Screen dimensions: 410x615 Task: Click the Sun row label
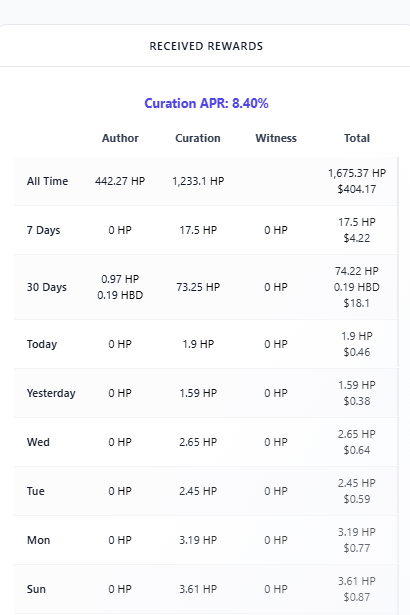click(36, 589)
